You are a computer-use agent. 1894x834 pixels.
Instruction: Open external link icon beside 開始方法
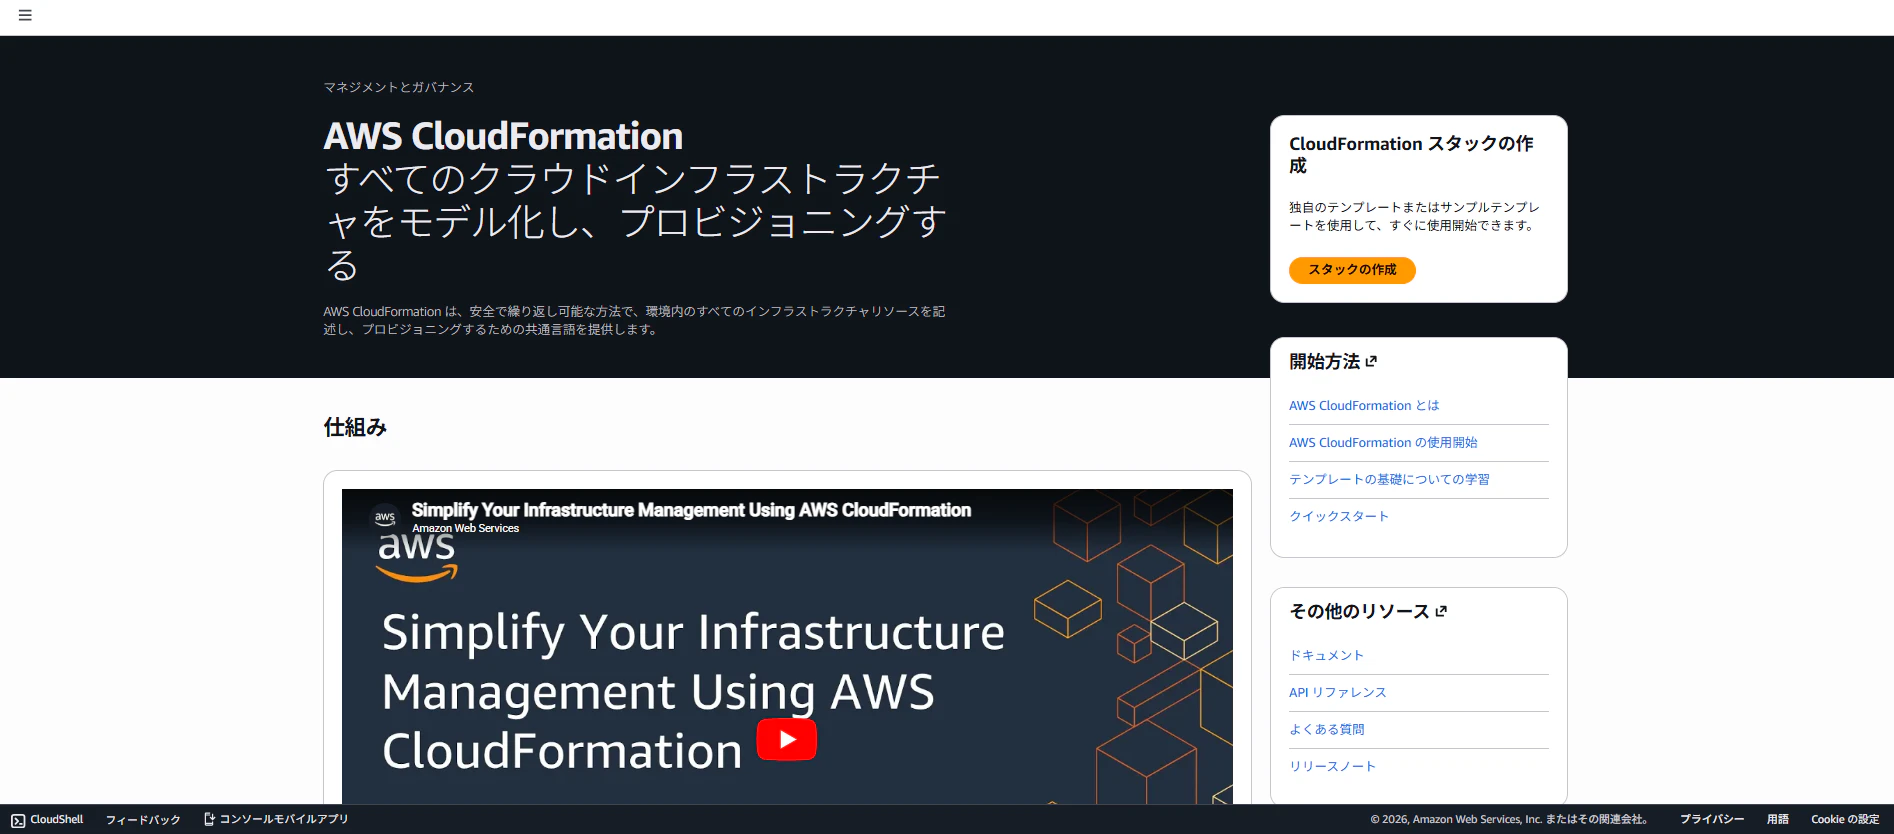click(1371, 361)
